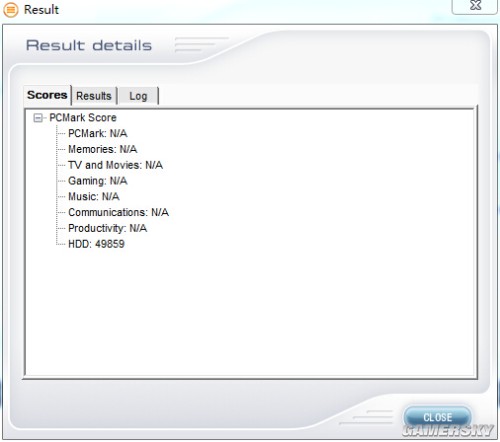Viewport: 500px width, 442px height.
Task: Select the PCMark Score root item
Action: (x=83, y=118)
